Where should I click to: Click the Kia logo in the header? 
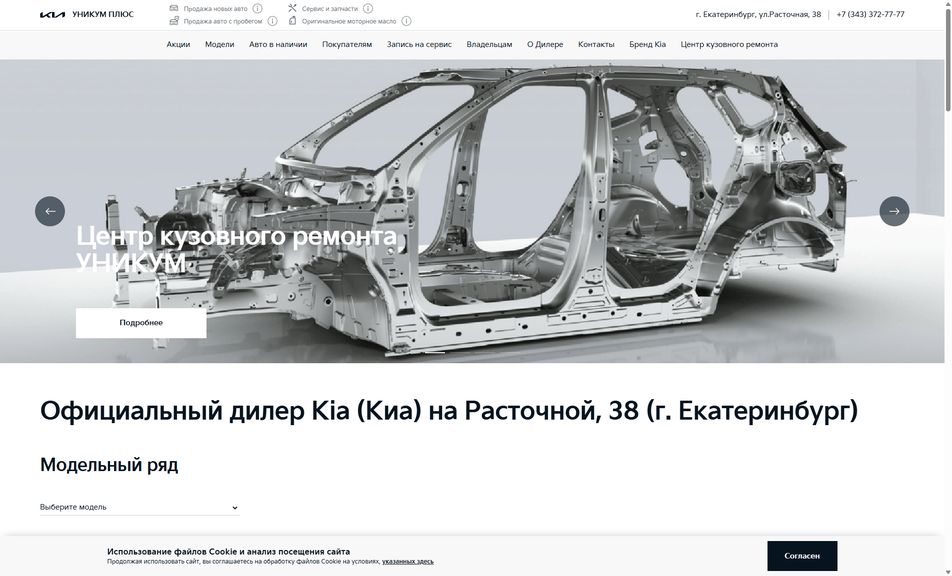(52, 15)
